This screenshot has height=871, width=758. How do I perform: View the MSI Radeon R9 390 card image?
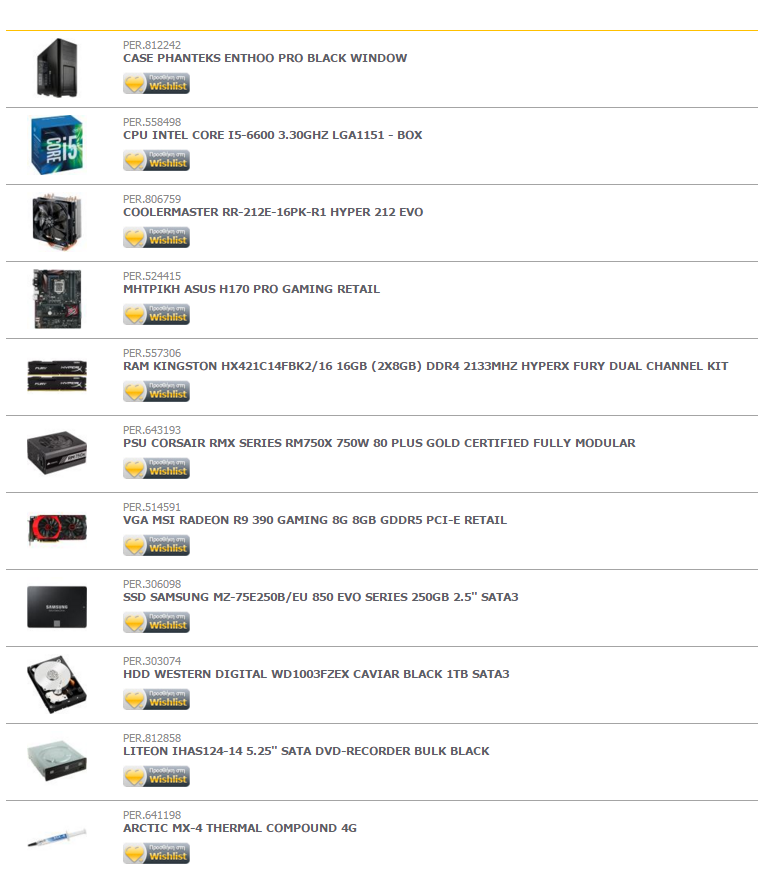pyautogui.click(x=57, y=529)
